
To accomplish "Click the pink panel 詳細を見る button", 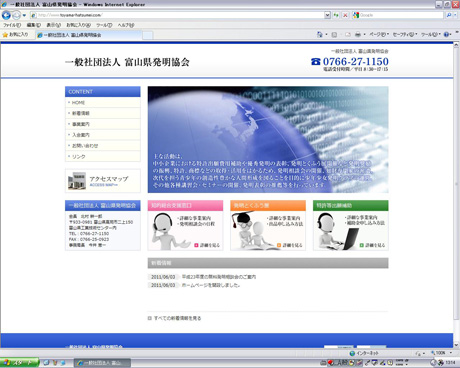I will 207,245.
